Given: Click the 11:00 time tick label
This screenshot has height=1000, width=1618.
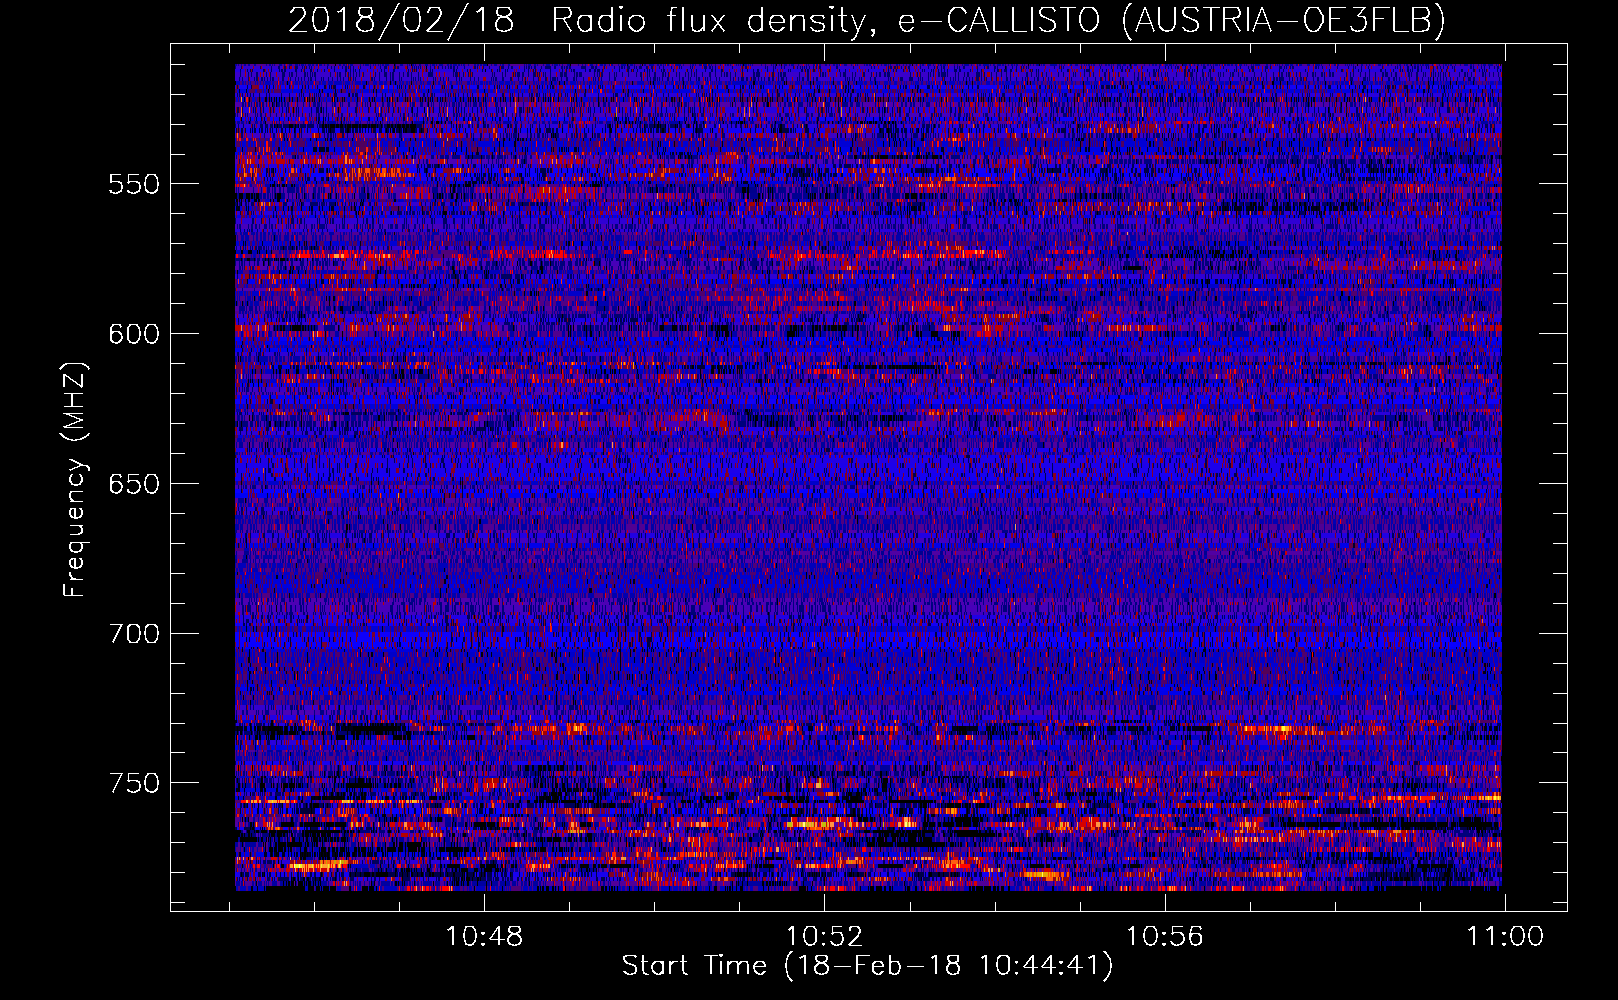Looking at the screenshot, I should click(x=1505, y=937).
